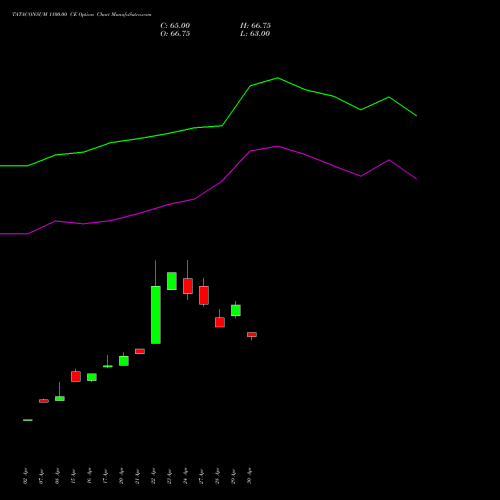Click the close value C: 65.00
This screenshot has width=500, height=500.
pos(175,26)
